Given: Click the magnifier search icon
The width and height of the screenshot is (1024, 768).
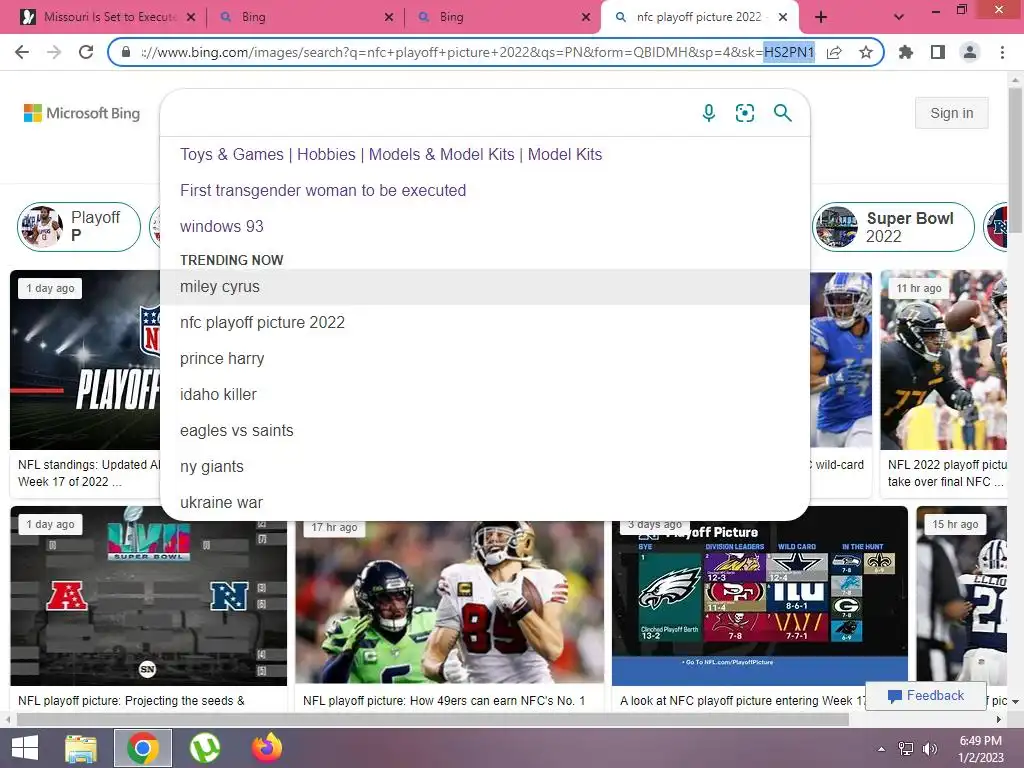Looking at the screenshot, I should 782,113.
